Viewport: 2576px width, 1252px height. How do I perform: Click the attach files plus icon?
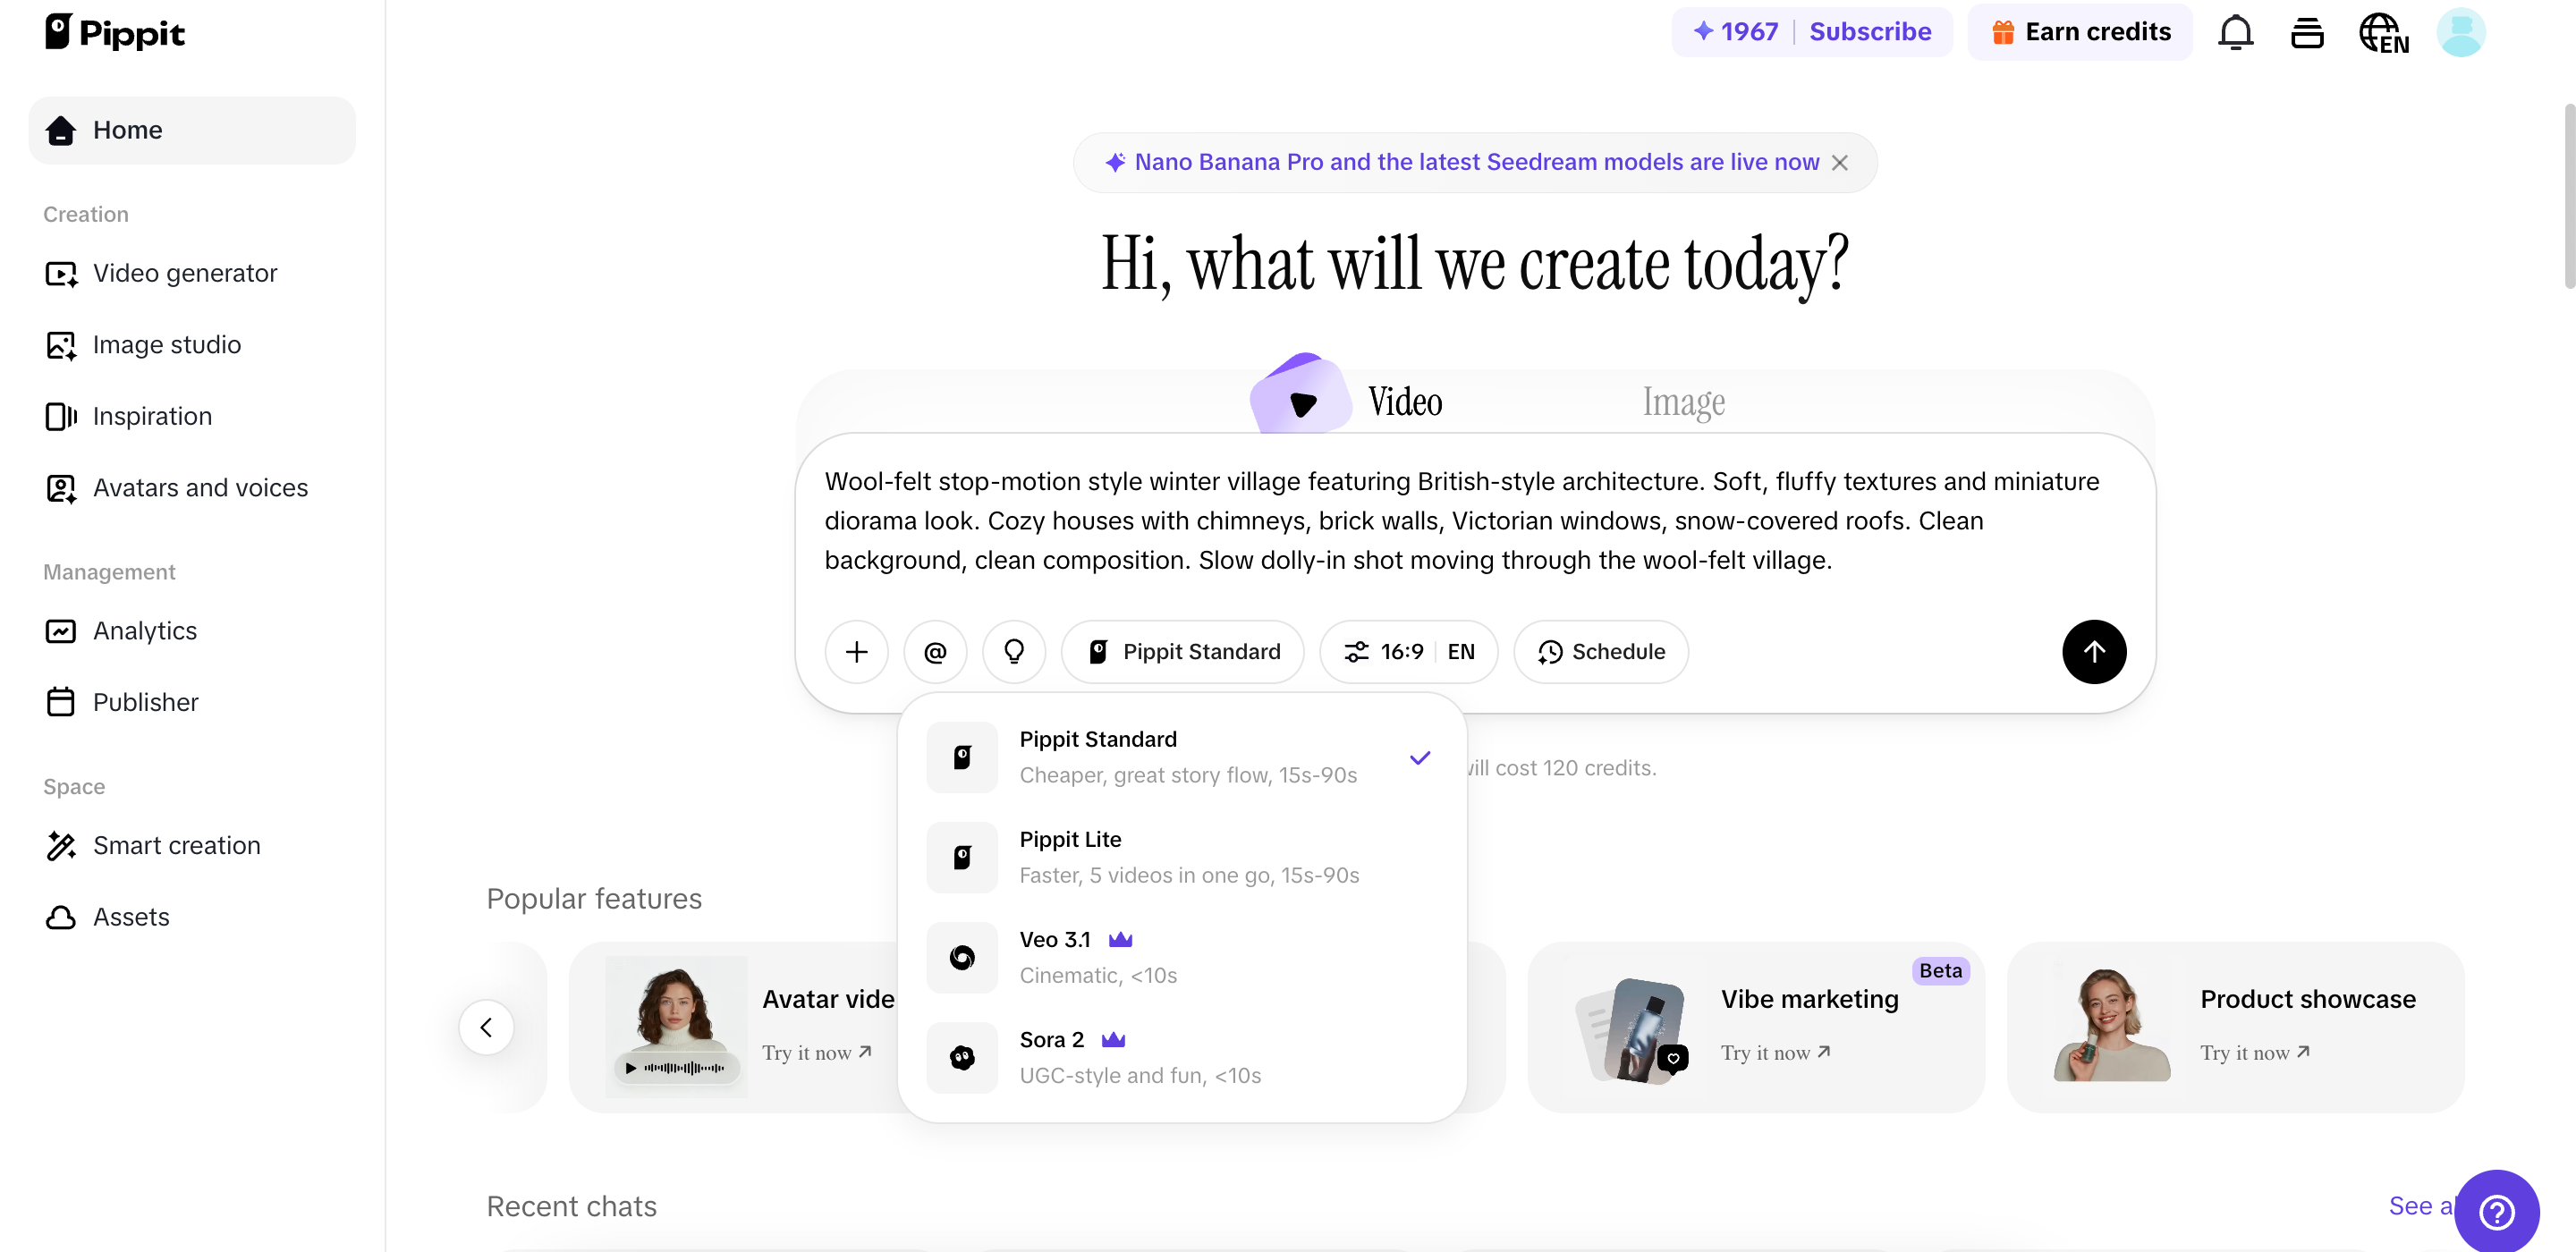coord(856,651)
